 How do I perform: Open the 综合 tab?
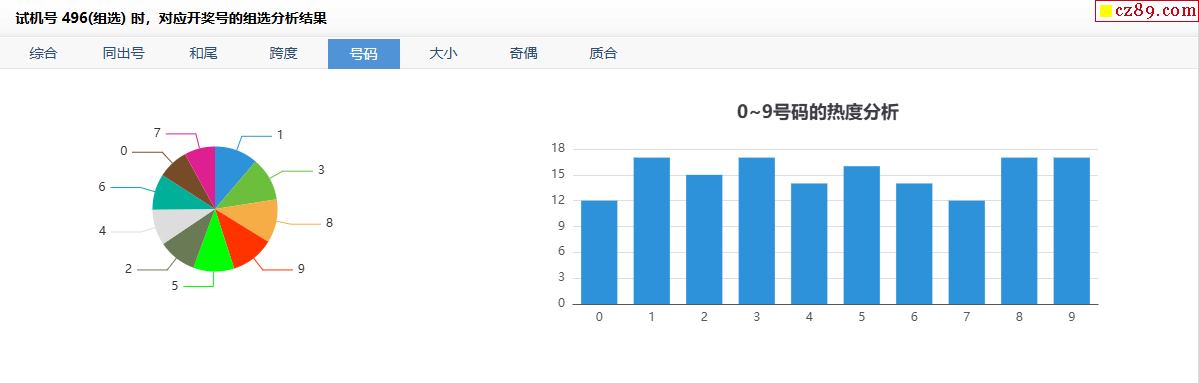pyautogui.click(x=44, y=54)
